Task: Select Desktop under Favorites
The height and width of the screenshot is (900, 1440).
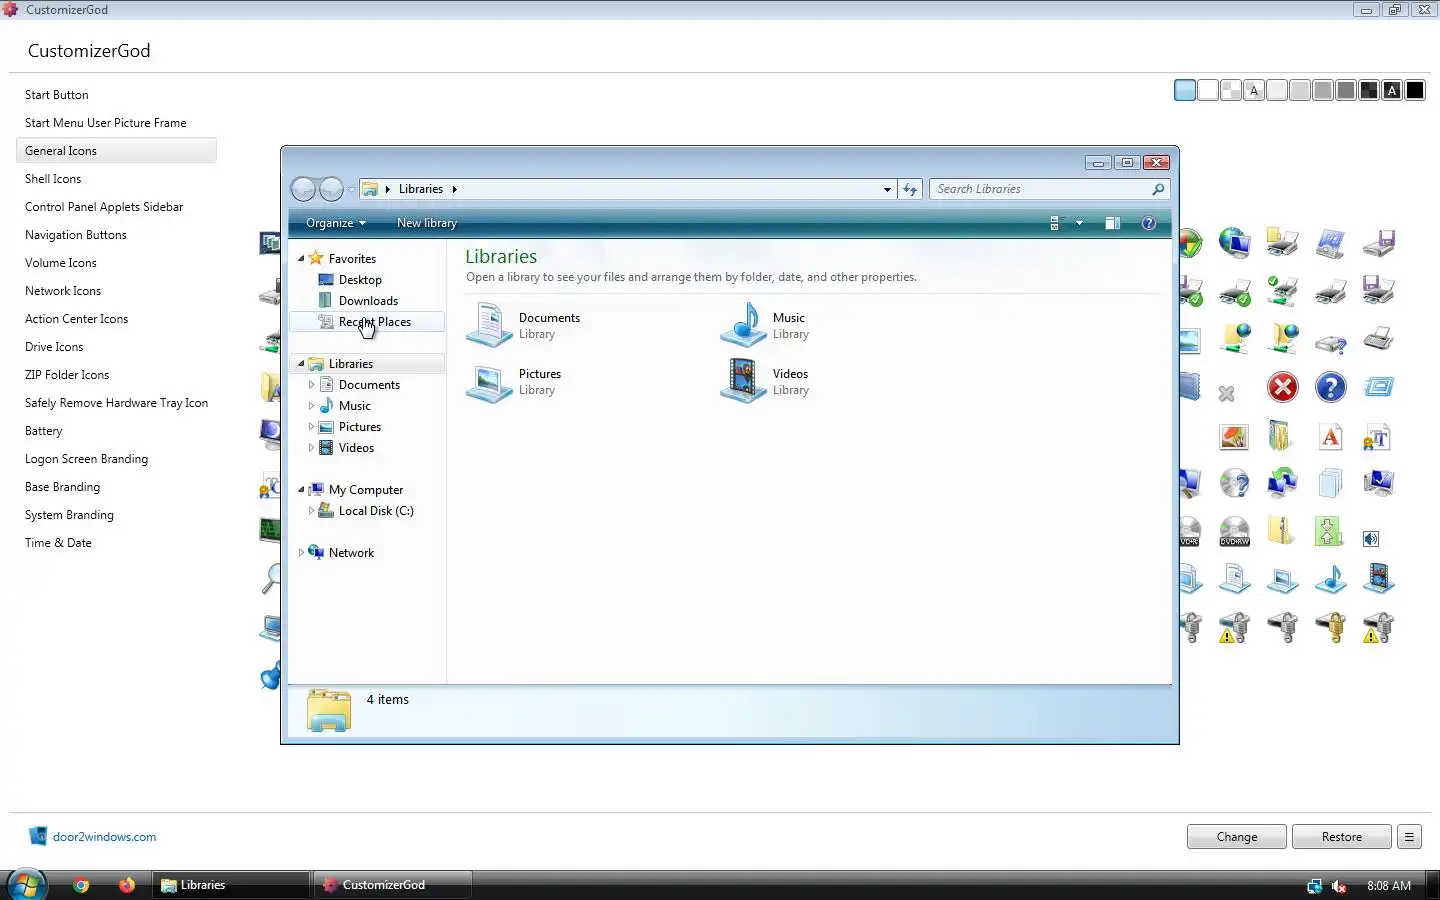Action: pyautogui.click(x=360, y=280)
